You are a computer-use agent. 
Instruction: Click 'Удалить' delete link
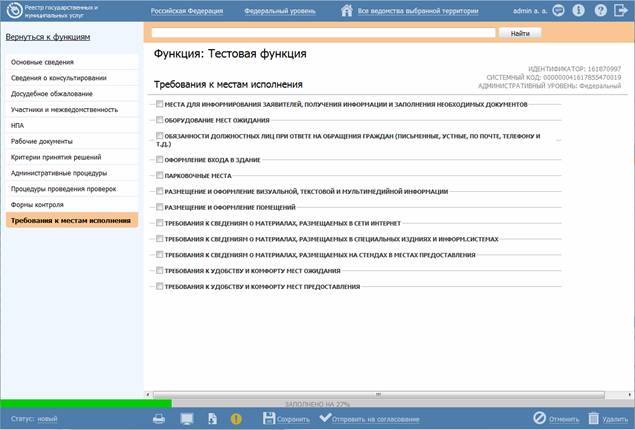point(615,419)
